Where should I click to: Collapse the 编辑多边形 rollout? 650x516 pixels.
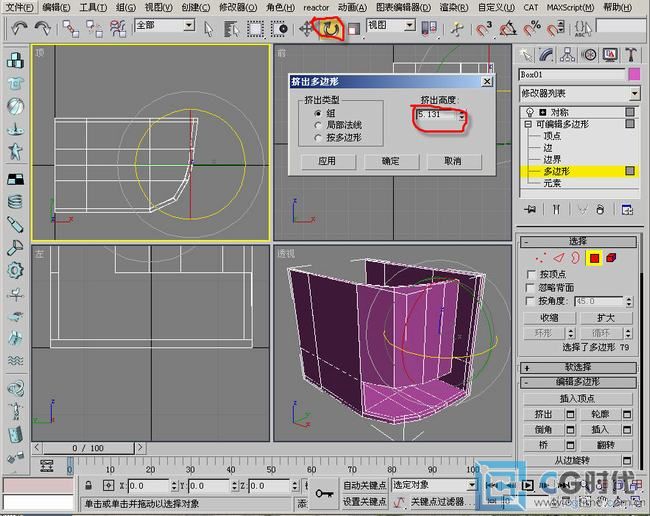click(x=578, y=382)
